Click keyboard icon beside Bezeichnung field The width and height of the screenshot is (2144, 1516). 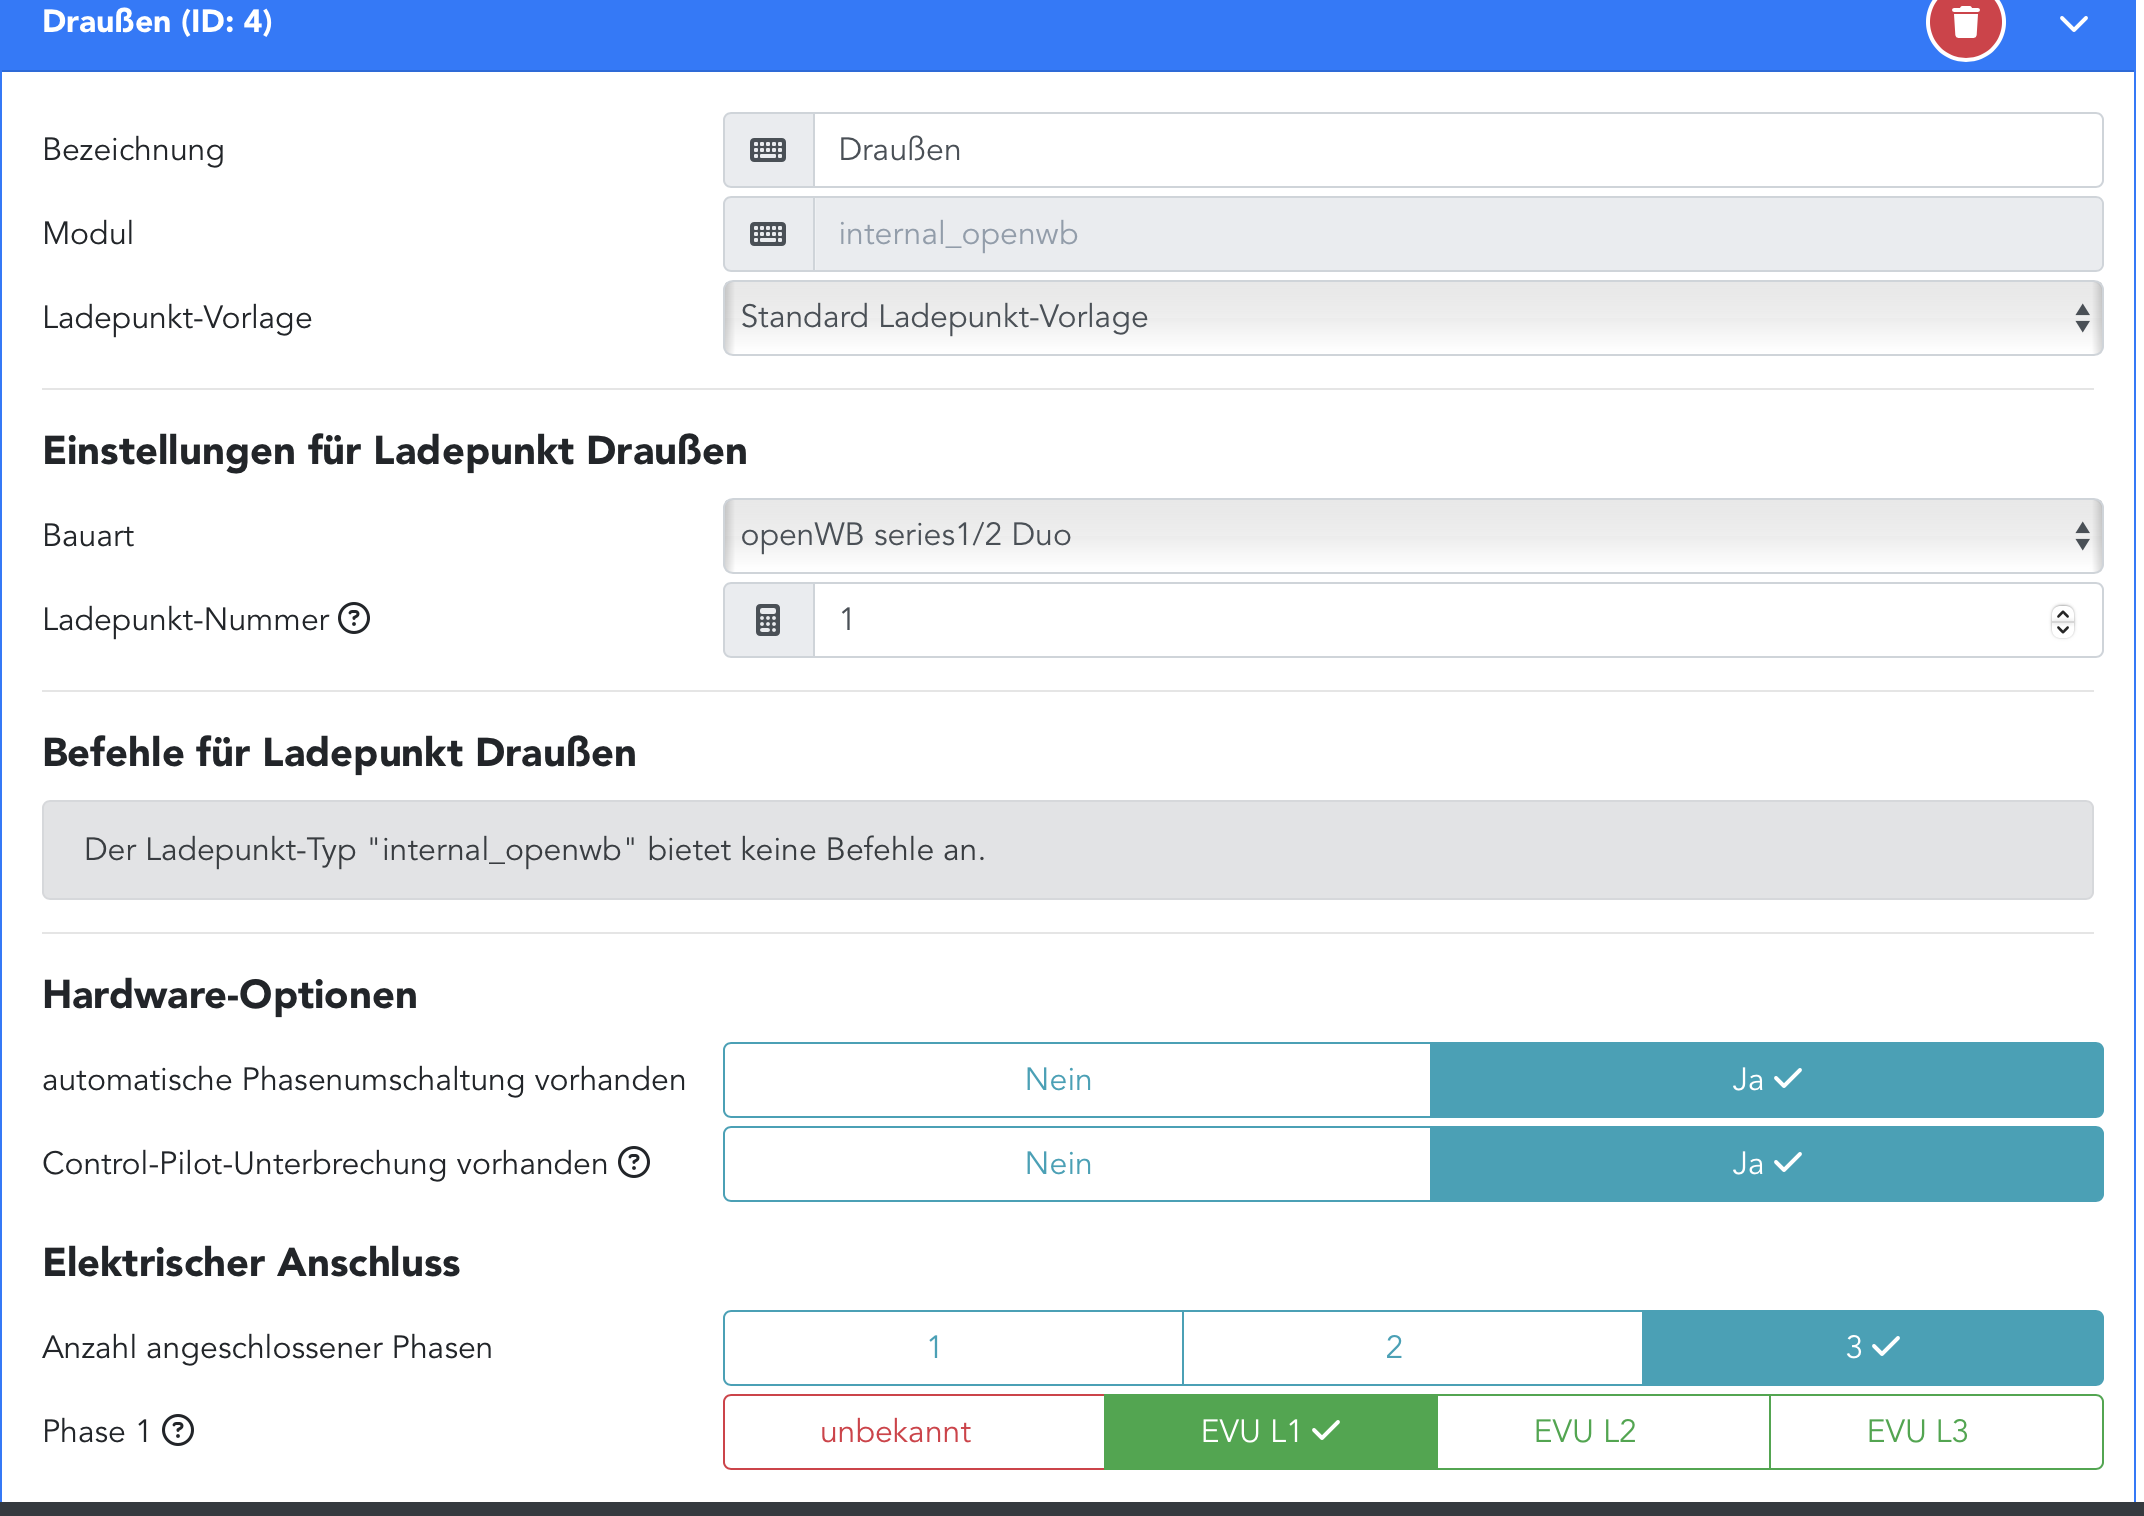pos(768,150)
